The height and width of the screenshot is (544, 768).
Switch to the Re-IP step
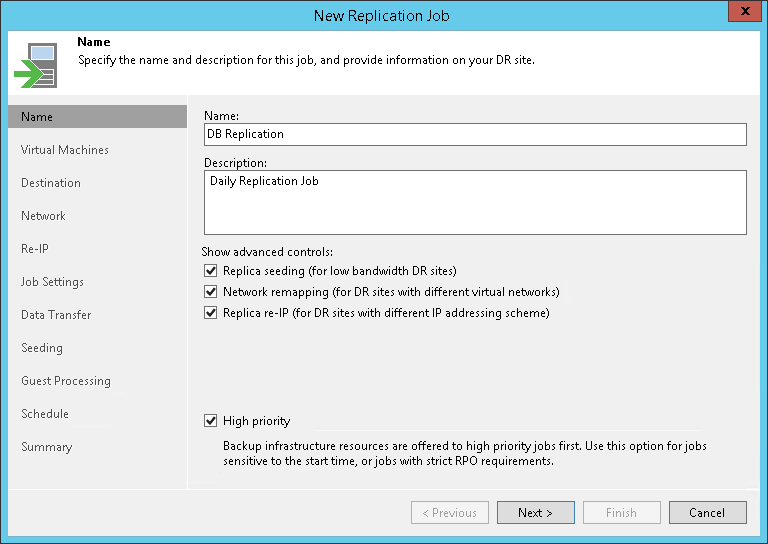coord(35,249)
